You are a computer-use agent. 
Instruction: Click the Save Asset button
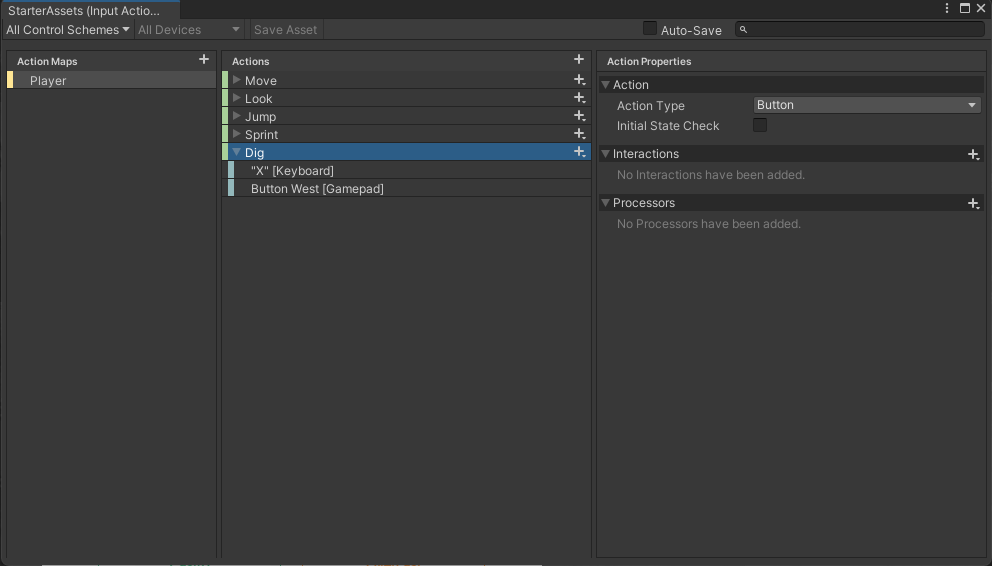coord(285,30)
